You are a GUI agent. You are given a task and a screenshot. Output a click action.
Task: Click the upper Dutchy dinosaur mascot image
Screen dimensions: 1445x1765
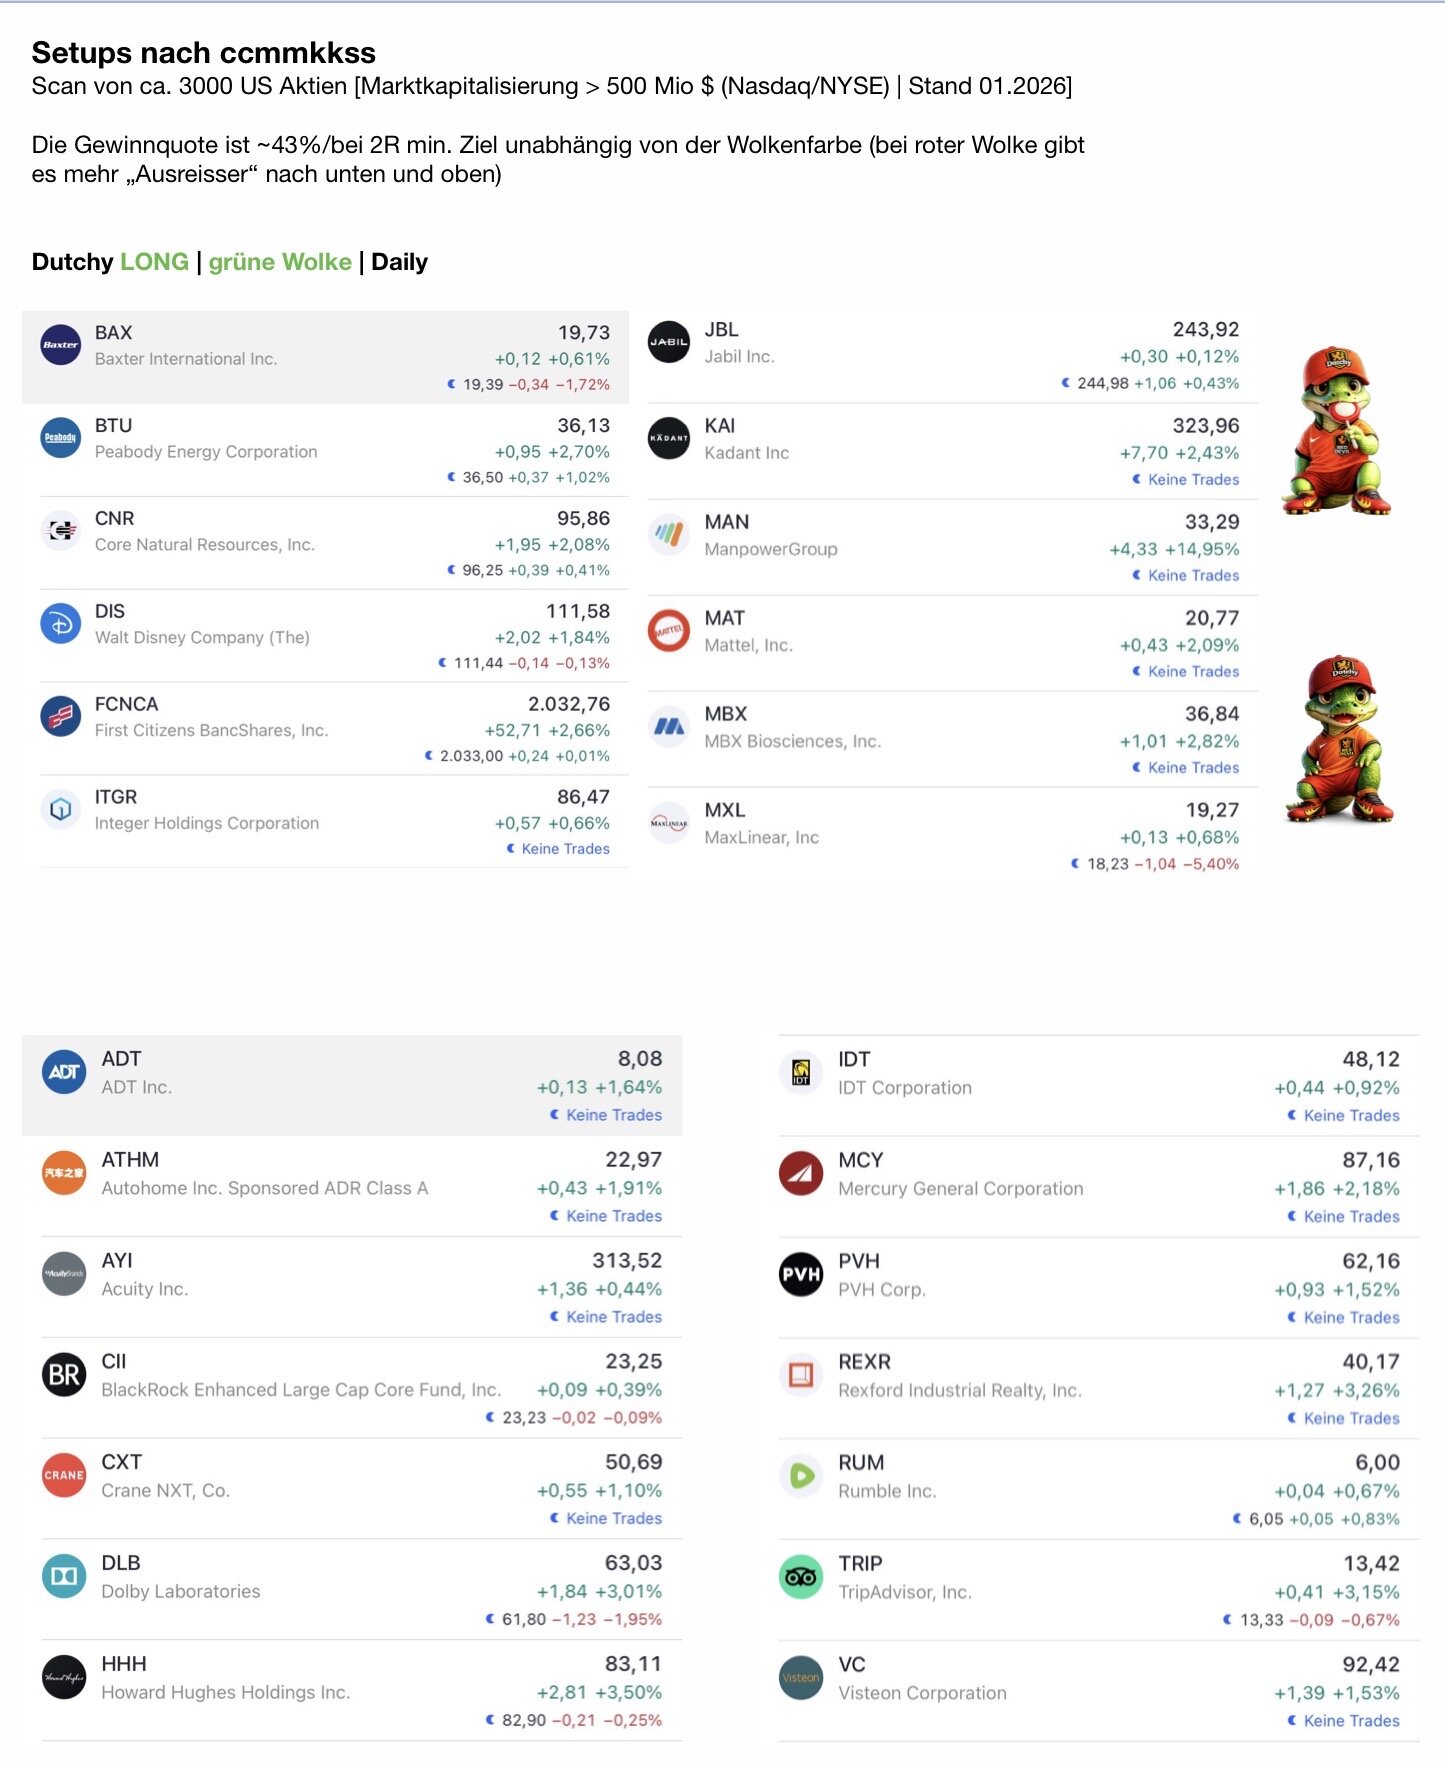[1337, 431]
